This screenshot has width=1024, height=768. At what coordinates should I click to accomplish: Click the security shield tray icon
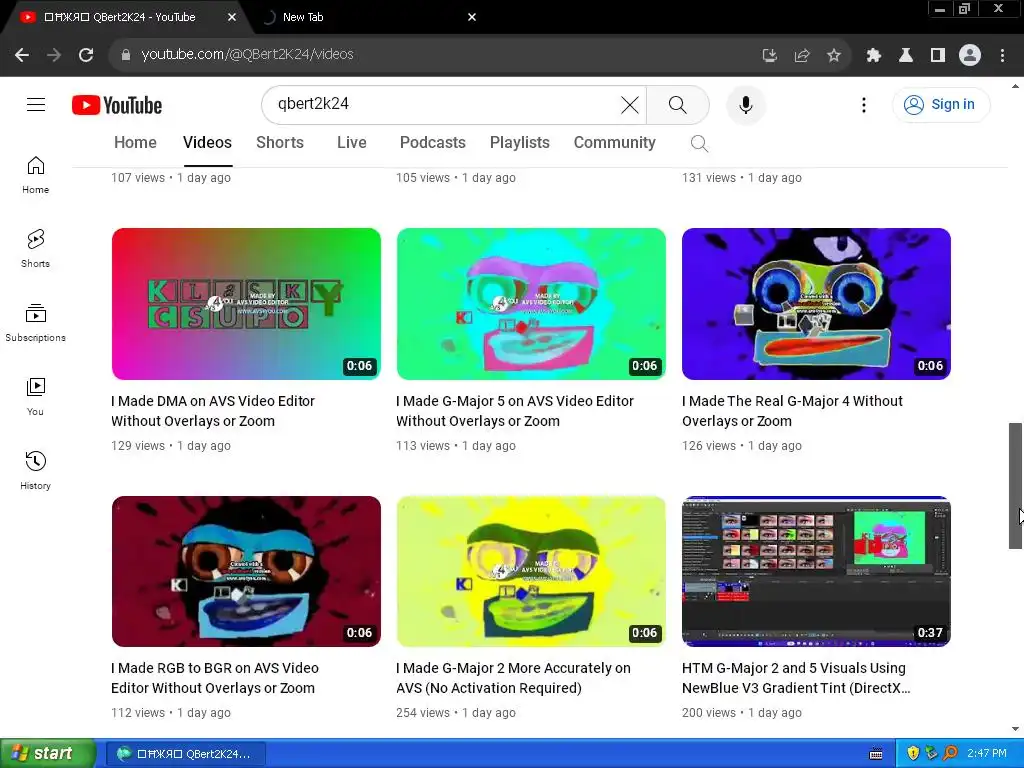(912, 754)
